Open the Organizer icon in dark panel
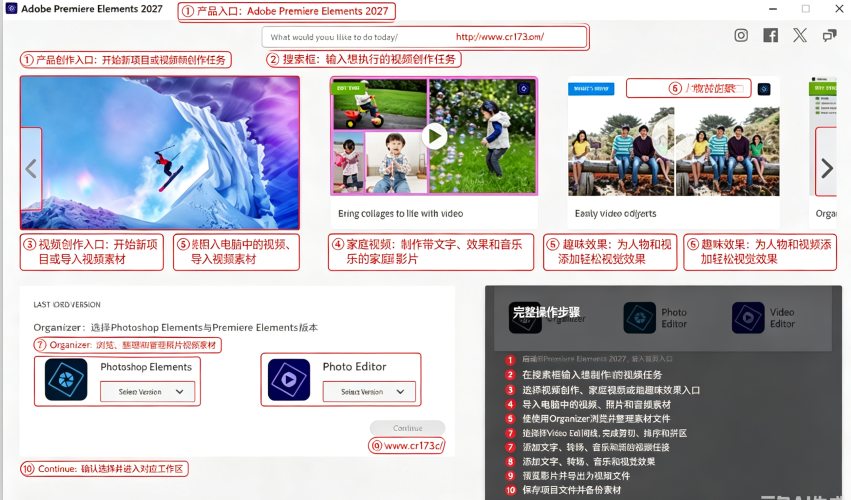 tap(525, 318)
